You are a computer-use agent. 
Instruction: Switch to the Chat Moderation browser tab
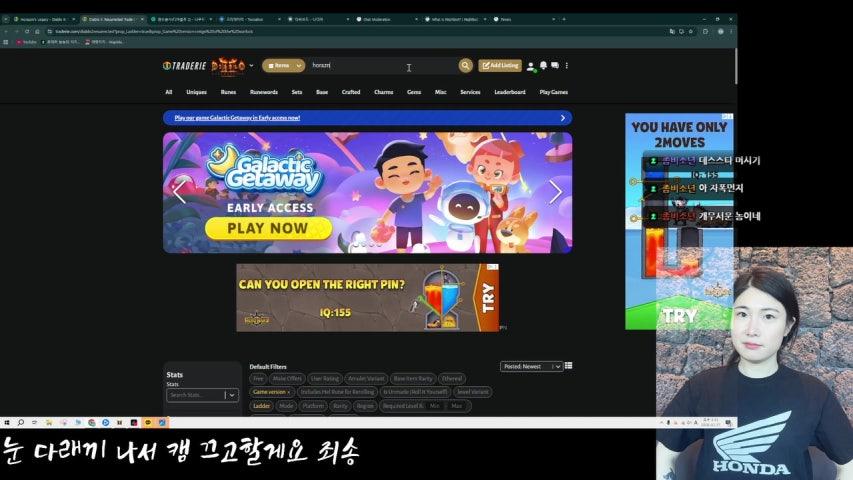[387, 19]
